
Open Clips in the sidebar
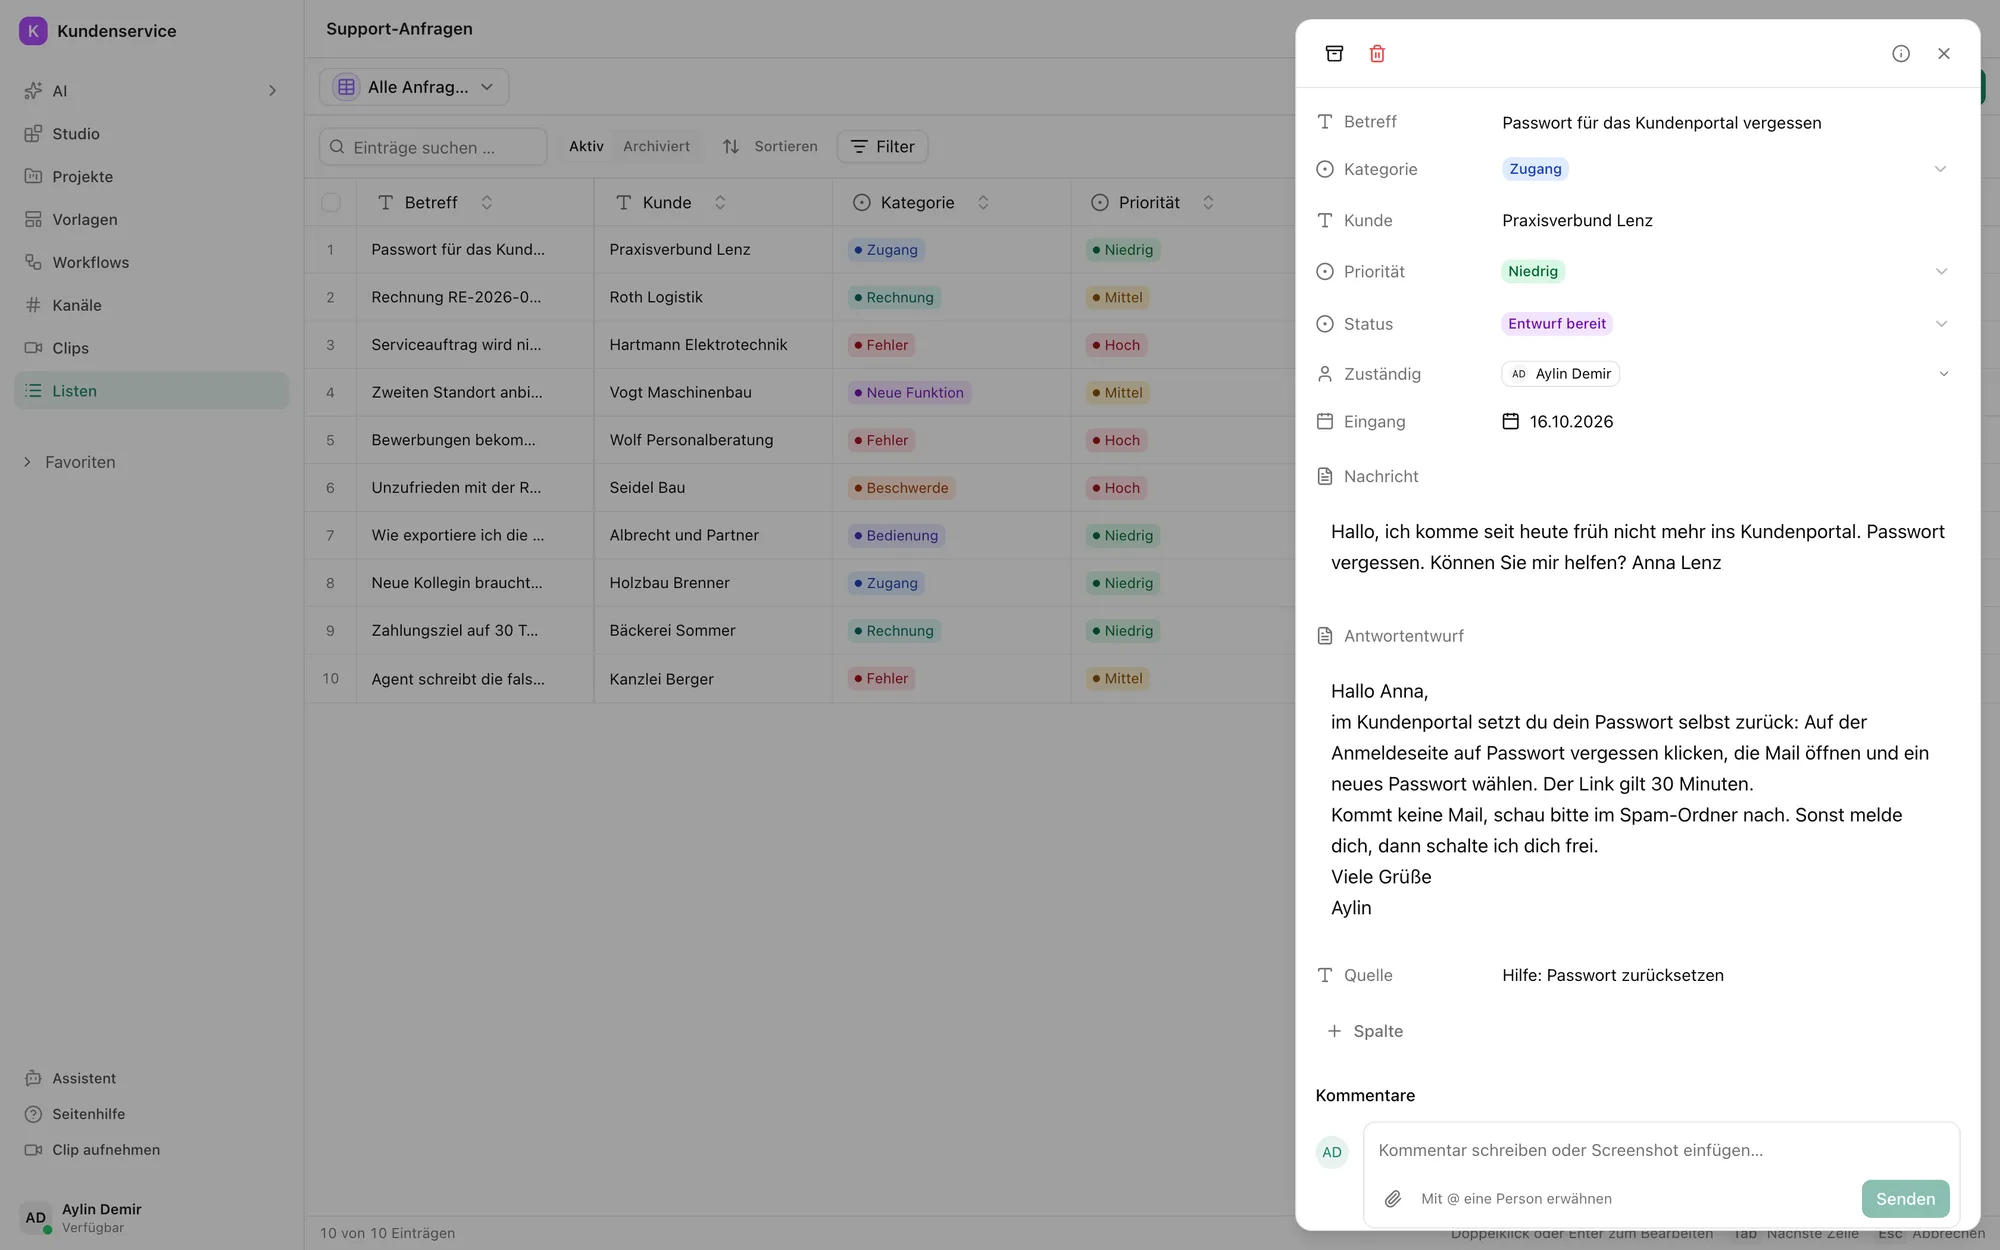(150, 349)
